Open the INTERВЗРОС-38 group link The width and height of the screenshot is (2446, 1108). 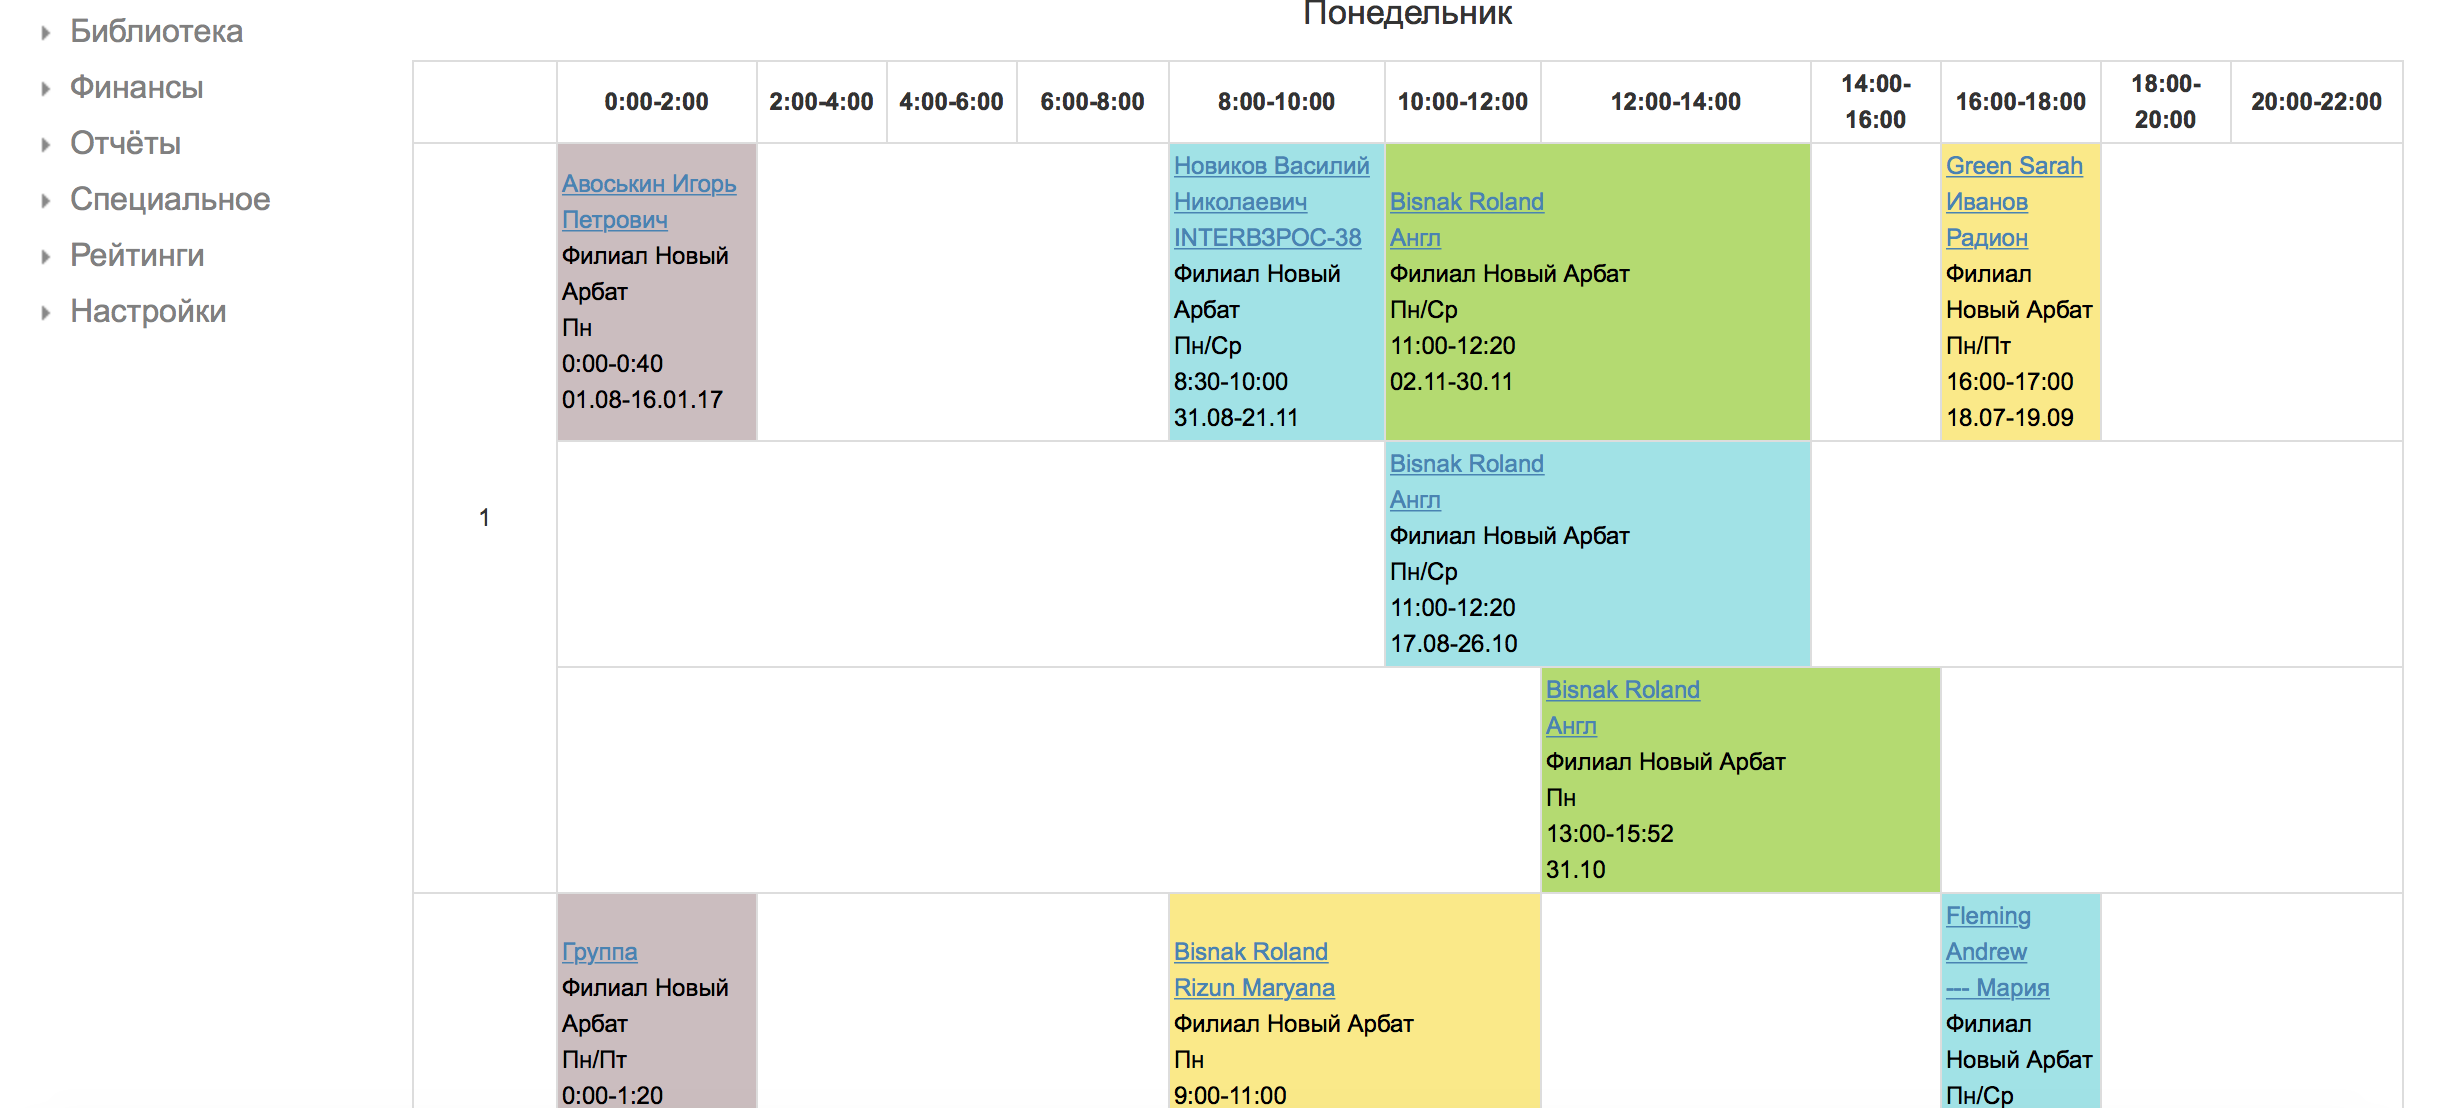tap(1267, 238)
